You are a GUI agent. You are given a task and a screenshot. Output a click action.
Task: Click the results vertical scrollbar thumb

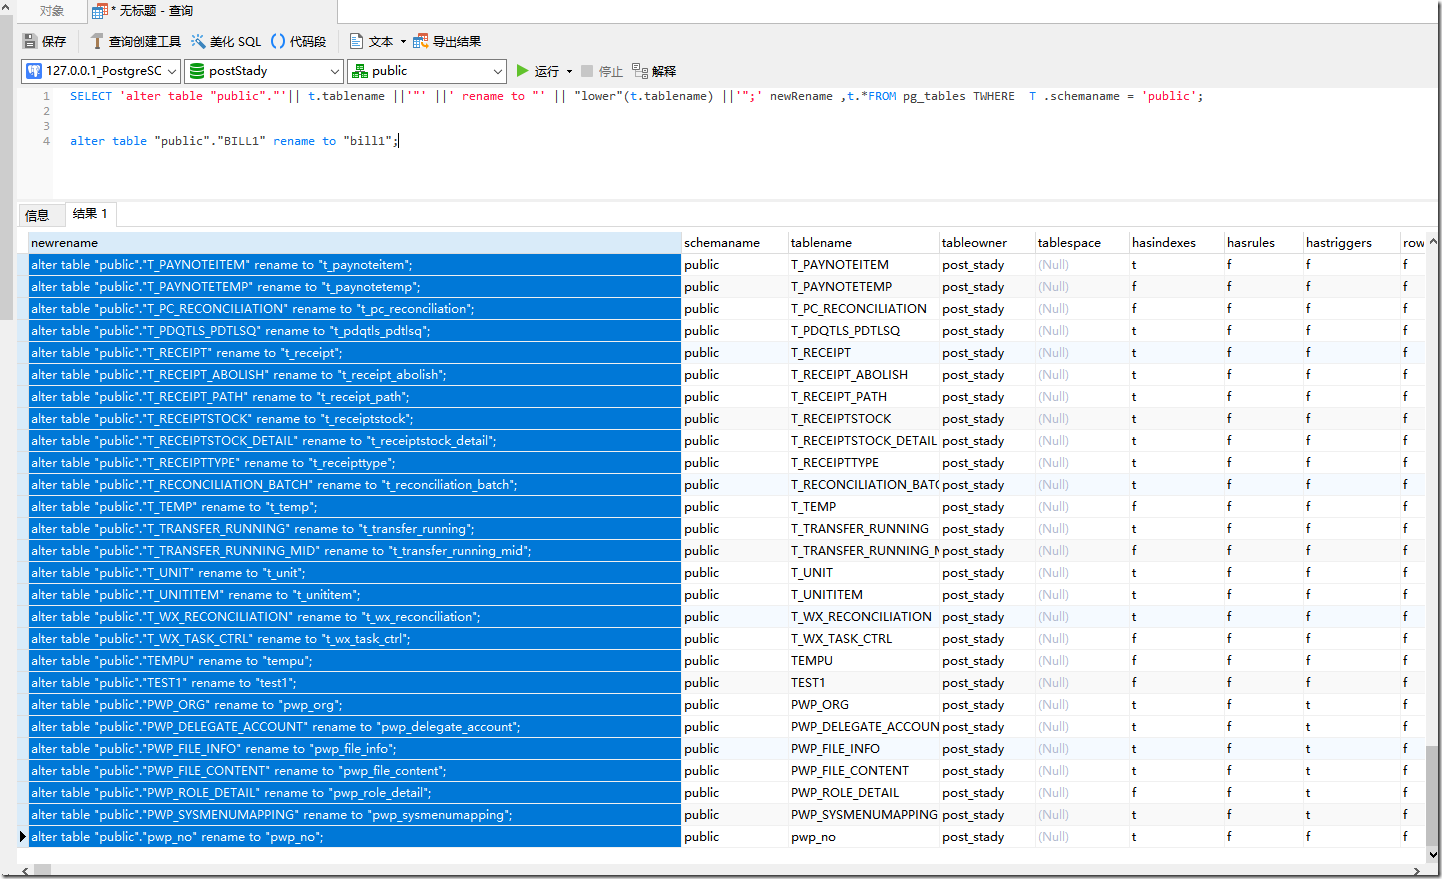(x=1433, y=795)
